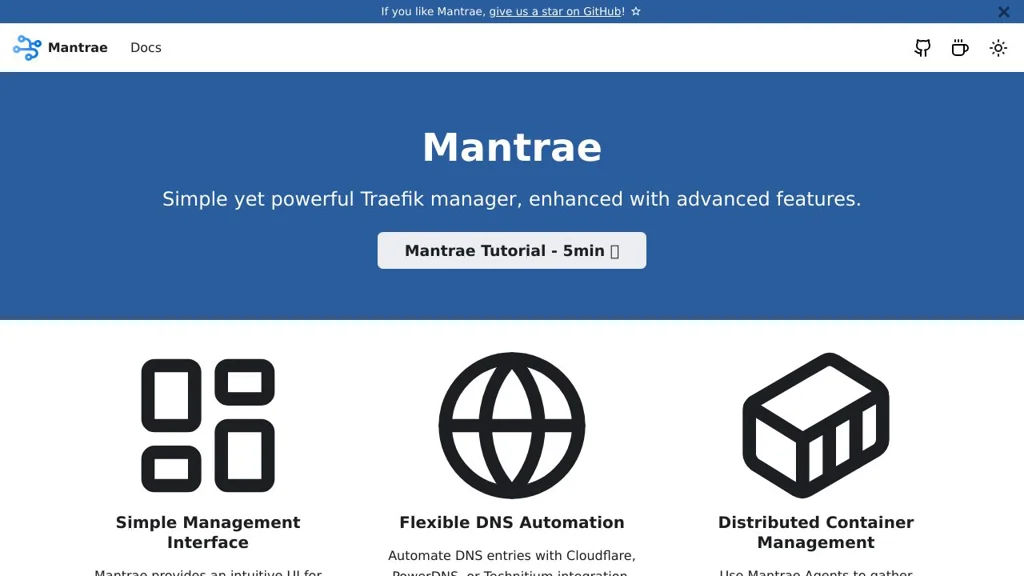This screenshot has height=576, width=1024.
Task: Click the globe DNS feature icon
Action: [x=512, y=425]
